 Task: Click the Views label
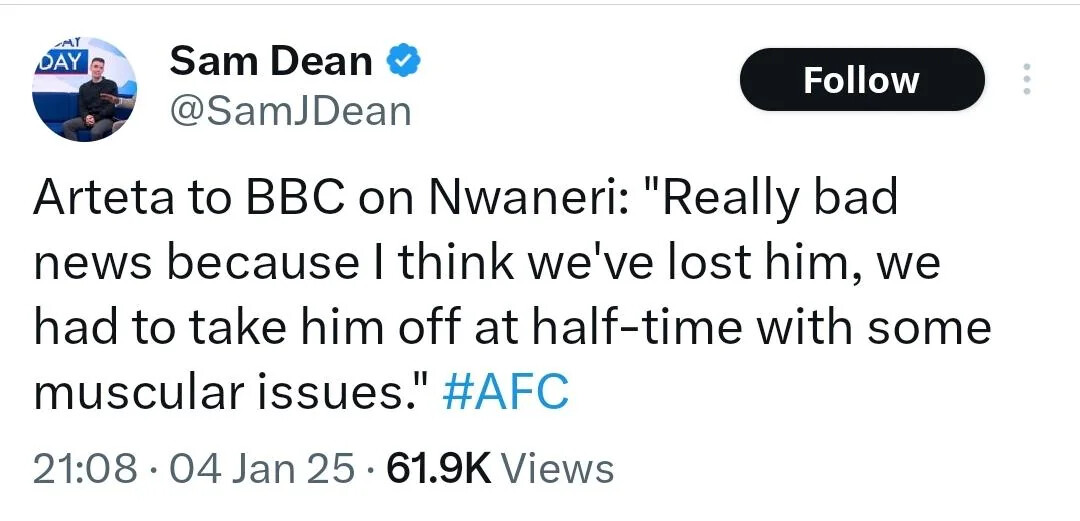pyautogui.click(x=557, y=470)
